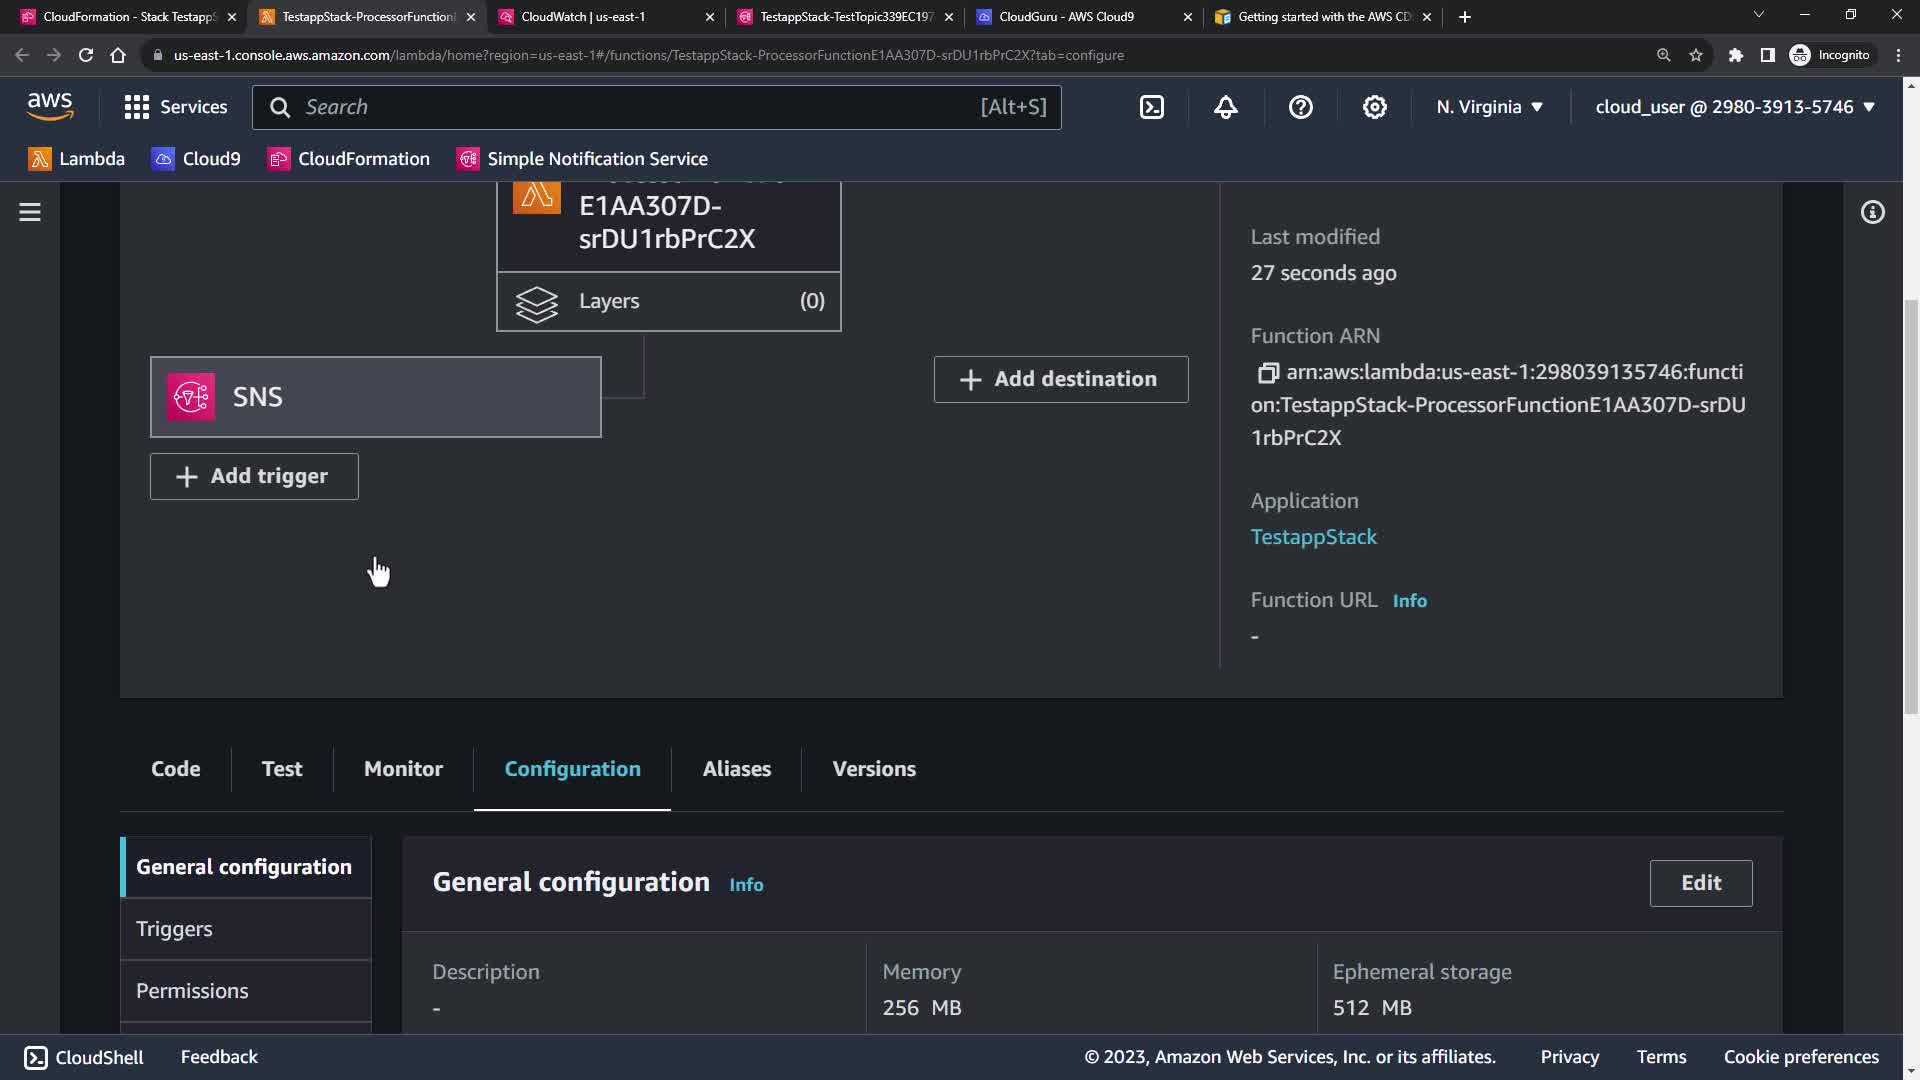Image resolution: width=1920 pixels, height=1080 pixels.
Task: Toggle the hamburger side navigation menu
Action: (30, 212)
